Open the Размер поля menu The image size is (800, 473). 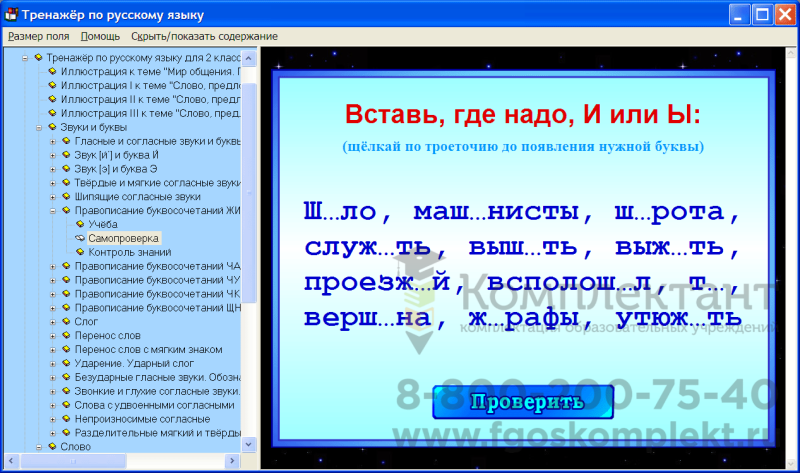click(39, 36)
